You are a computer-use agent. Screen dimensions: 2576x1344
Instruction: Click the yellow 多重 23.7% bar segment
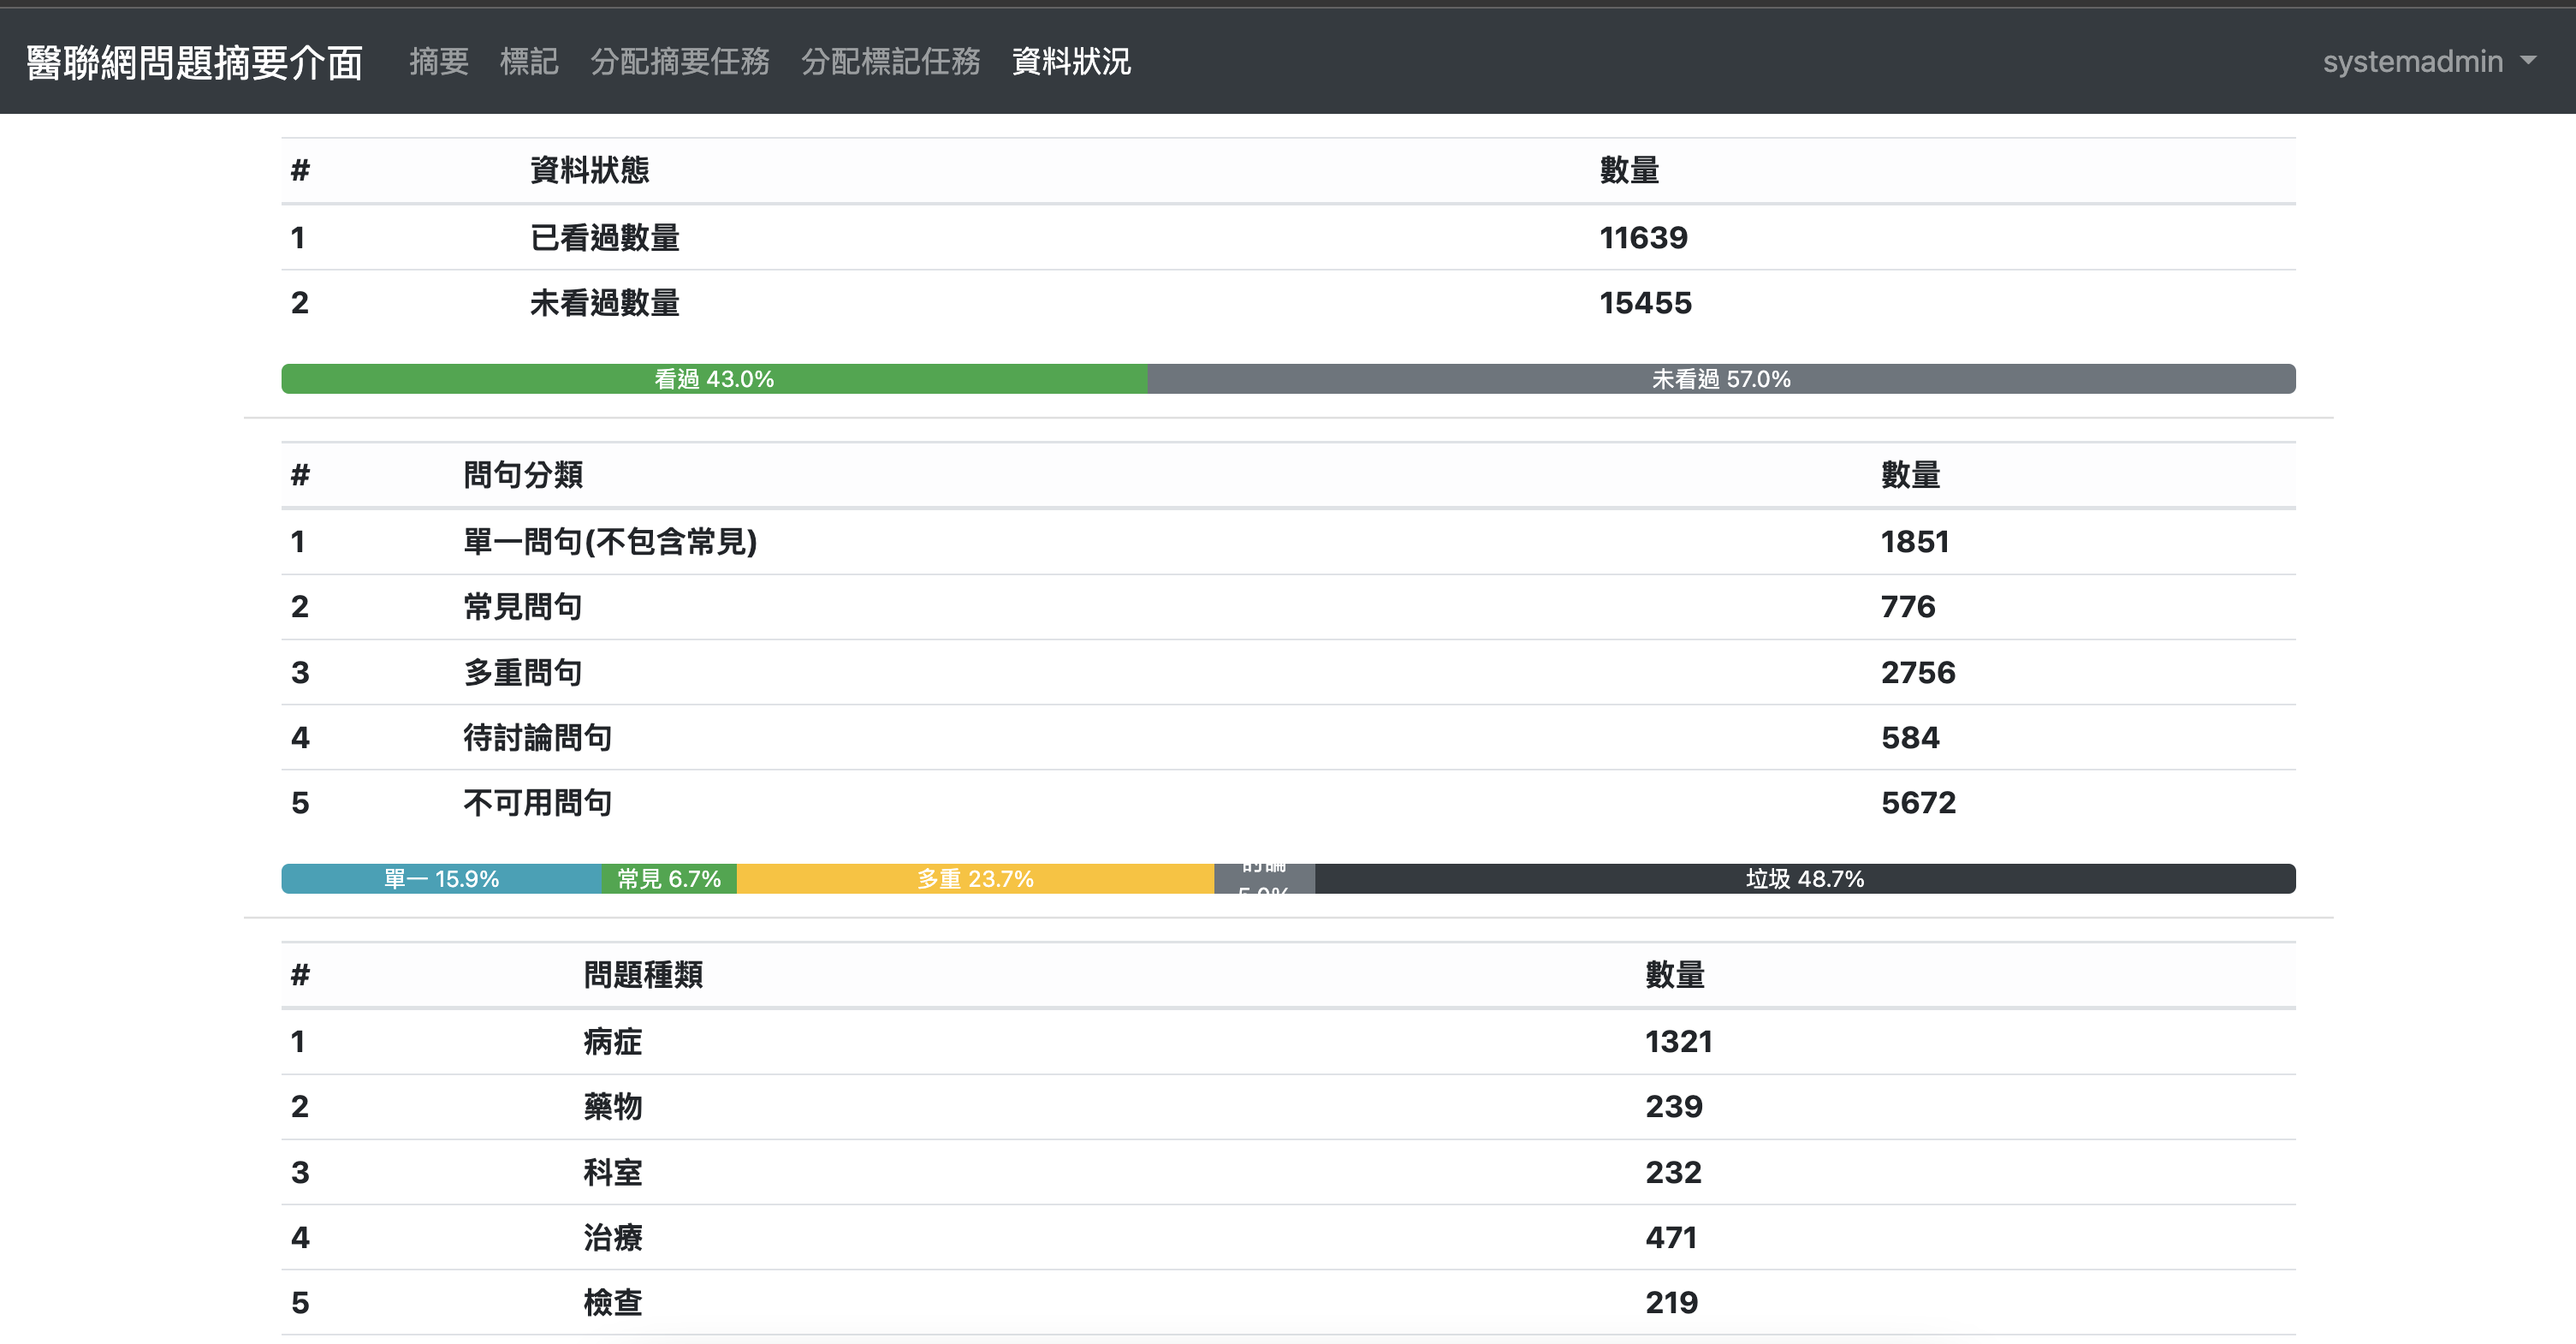pos(975,879)
